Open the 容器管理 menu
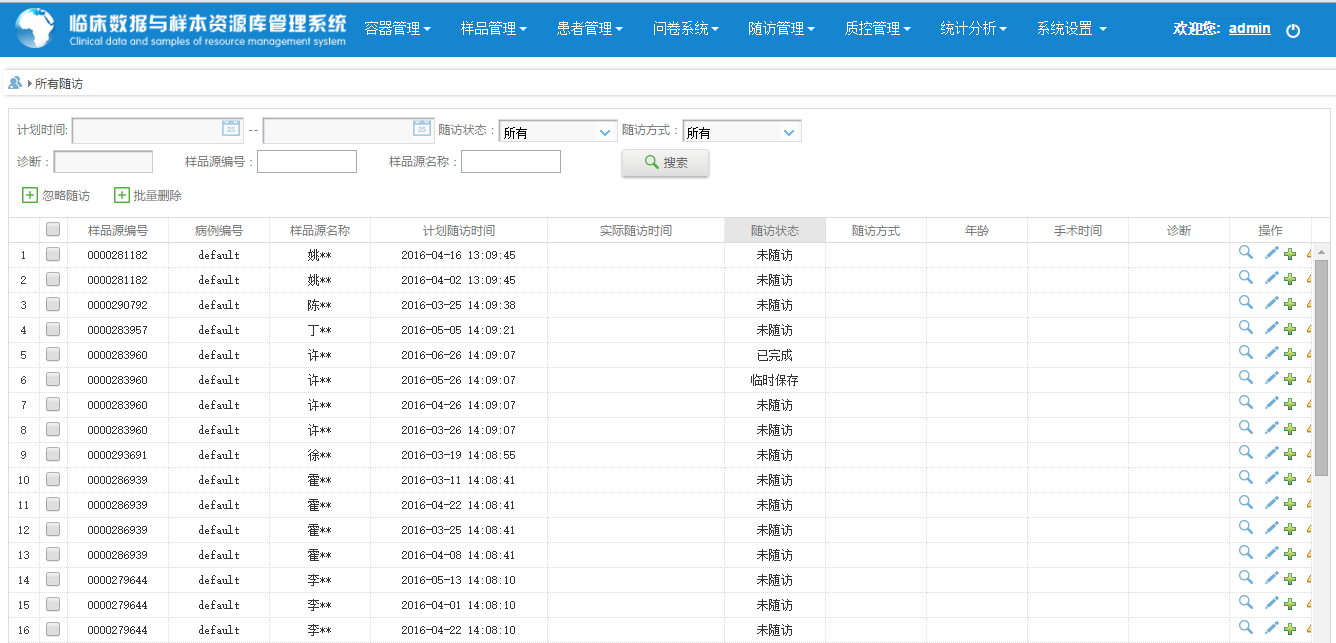Screen dimensions: 1336x643 (x=397, y=29)
